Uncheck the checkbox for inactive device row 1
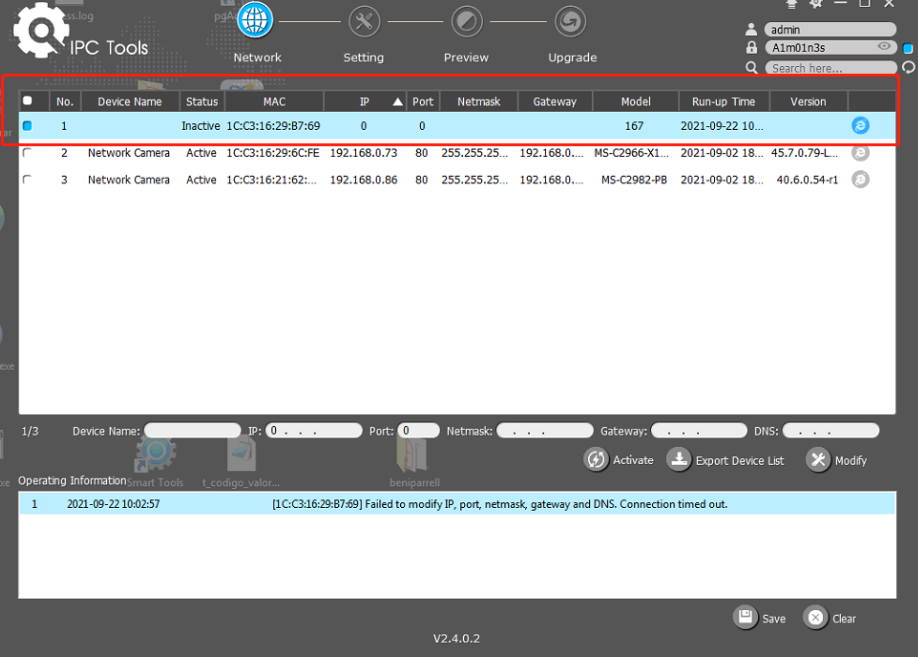918x657 pixels. click(27, 126)
